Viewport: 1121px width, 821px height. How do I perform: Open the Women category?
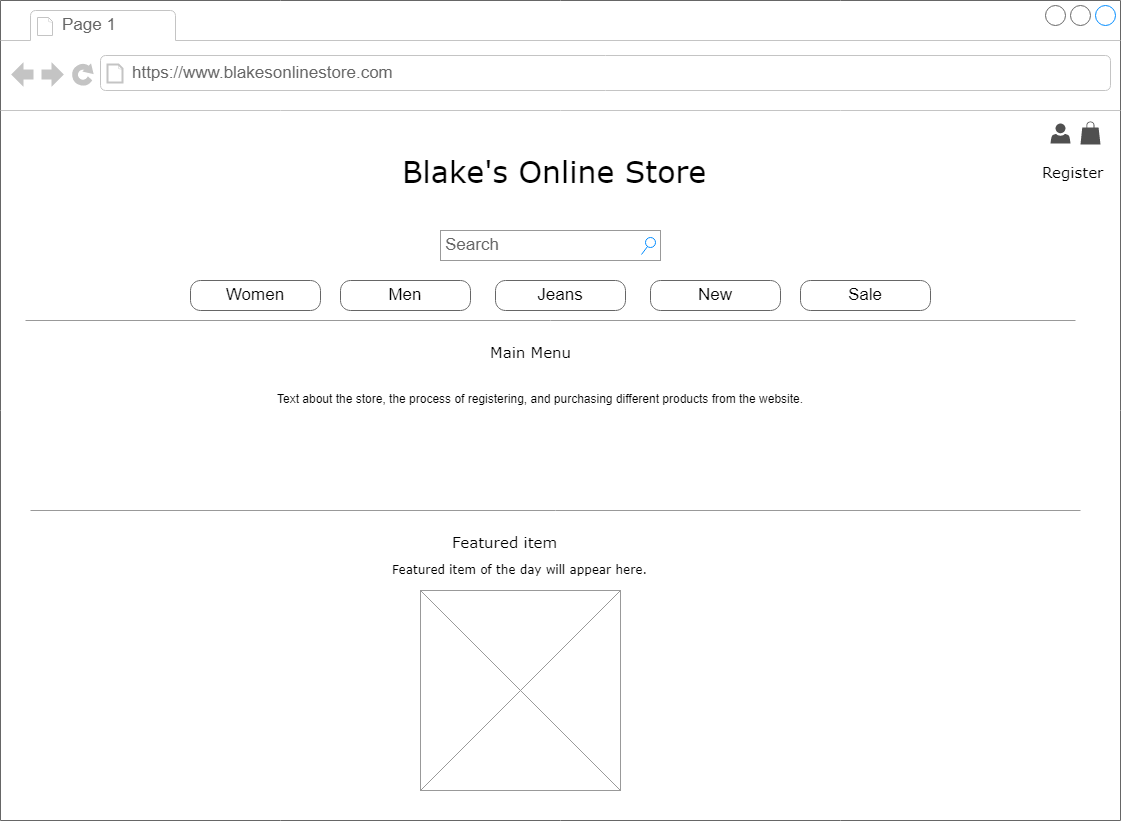(255, 295)
